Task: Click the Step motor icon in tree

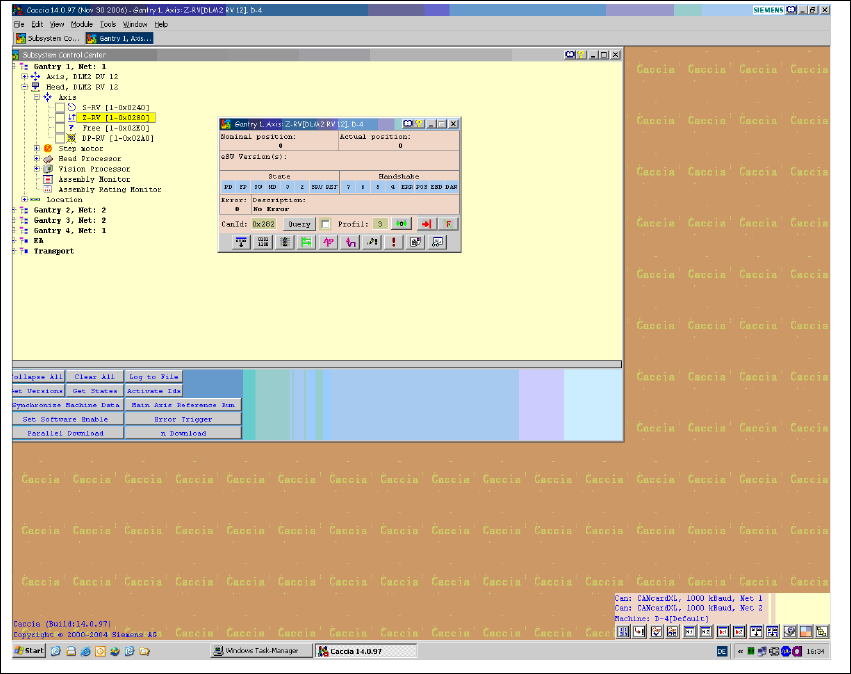Action: pos(48,148)
